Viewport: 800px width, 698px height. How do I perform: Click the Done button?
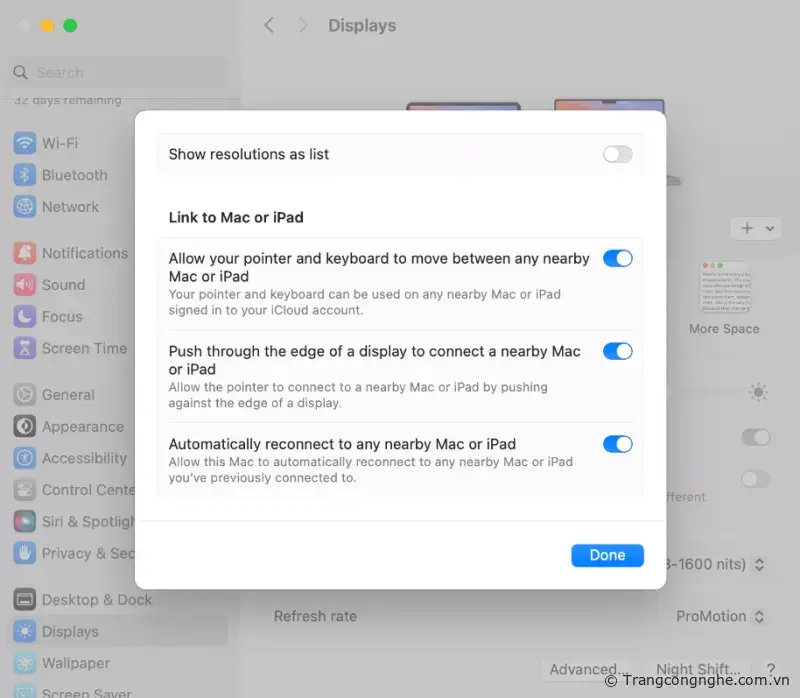607,555
